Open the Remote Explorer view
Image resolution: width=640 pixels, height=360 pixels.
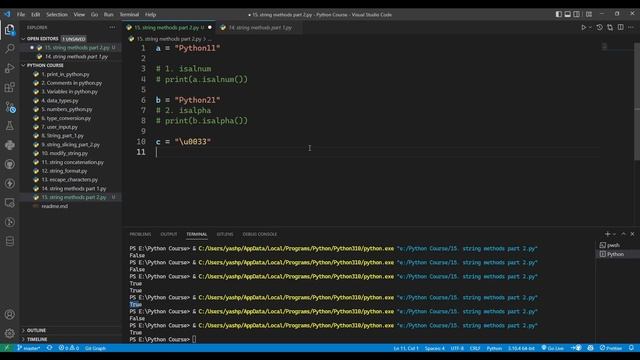(x=9, y=203)
